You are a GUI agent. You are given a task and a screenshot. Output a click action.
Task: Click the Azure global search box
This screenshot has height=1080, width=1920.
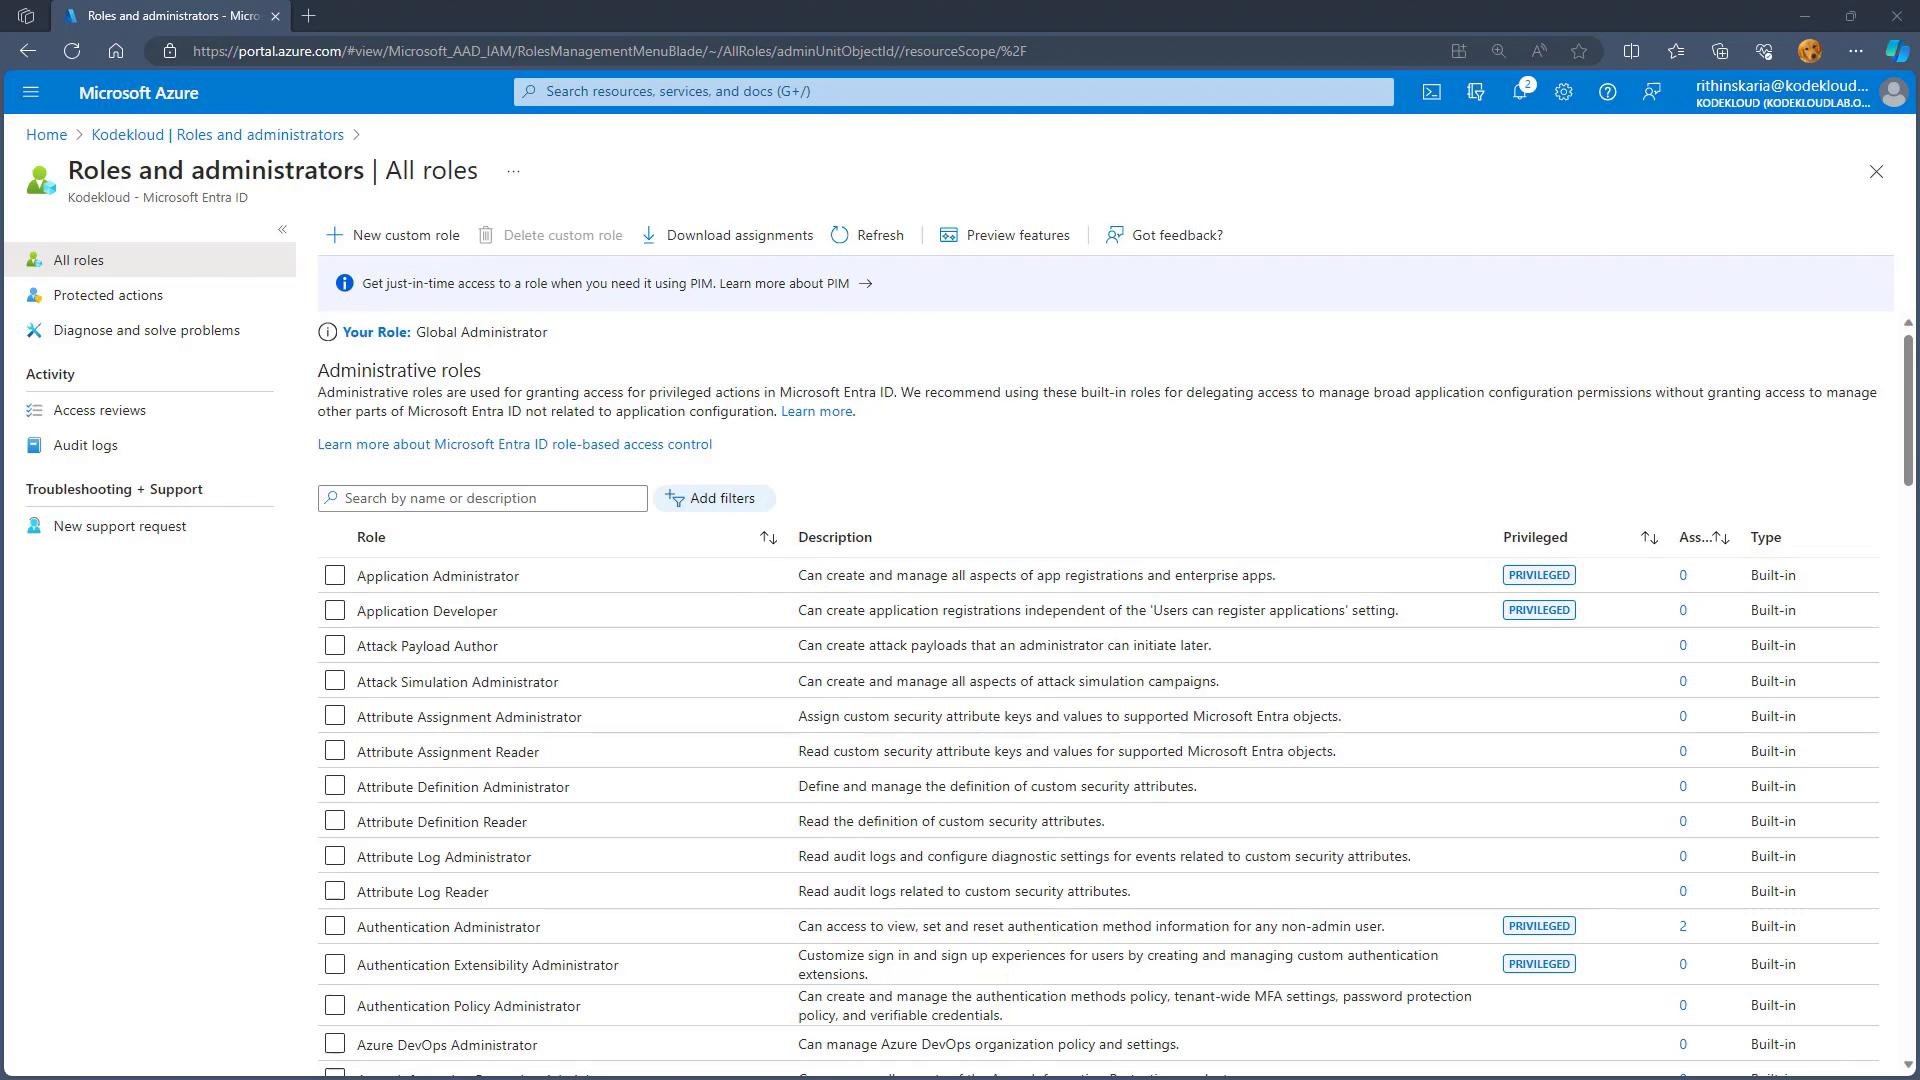[954, 92]
